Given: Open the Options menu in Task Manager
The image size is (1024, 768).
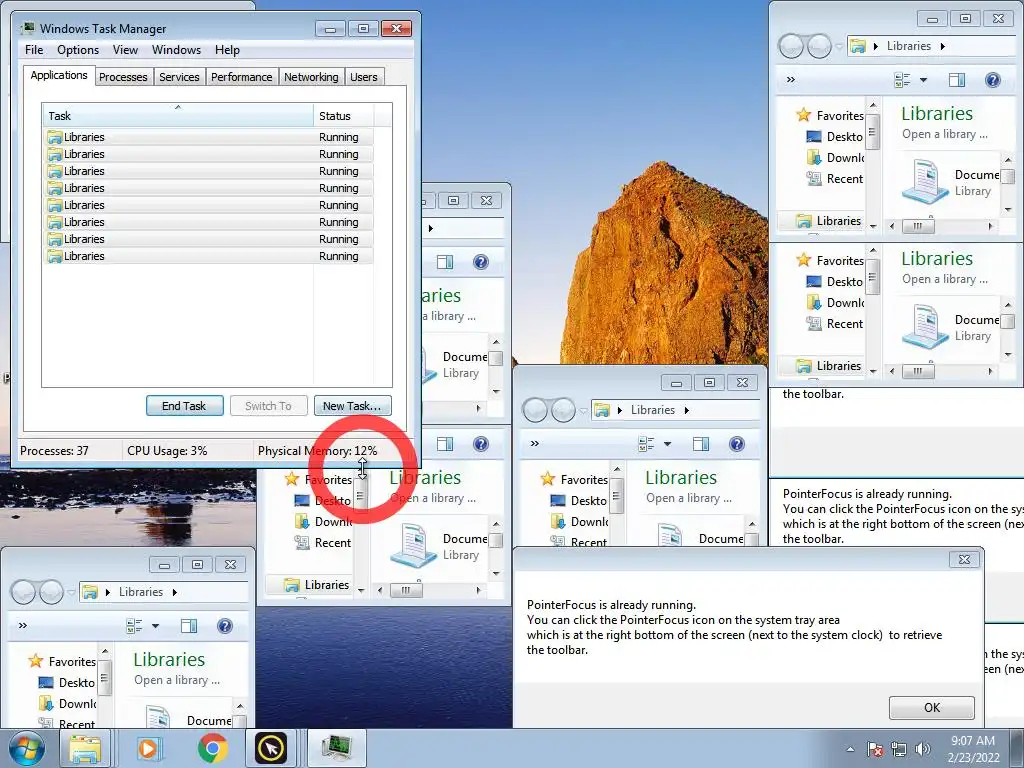Looking at the screenshot, I should 78,50.
